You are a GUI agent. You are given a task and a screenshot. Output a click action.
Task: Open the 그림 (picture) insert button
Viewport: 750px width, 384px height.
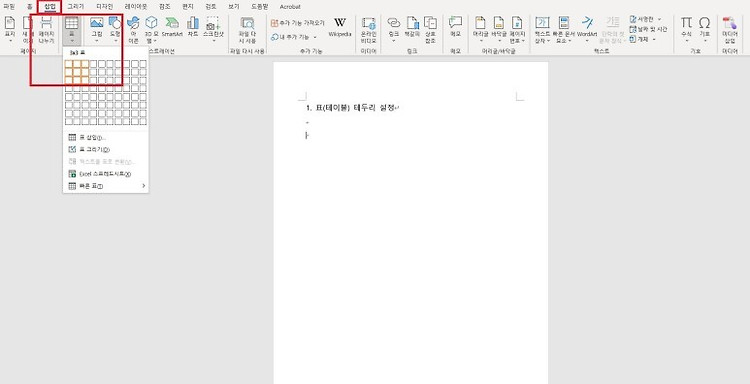[x=97, y=30]
